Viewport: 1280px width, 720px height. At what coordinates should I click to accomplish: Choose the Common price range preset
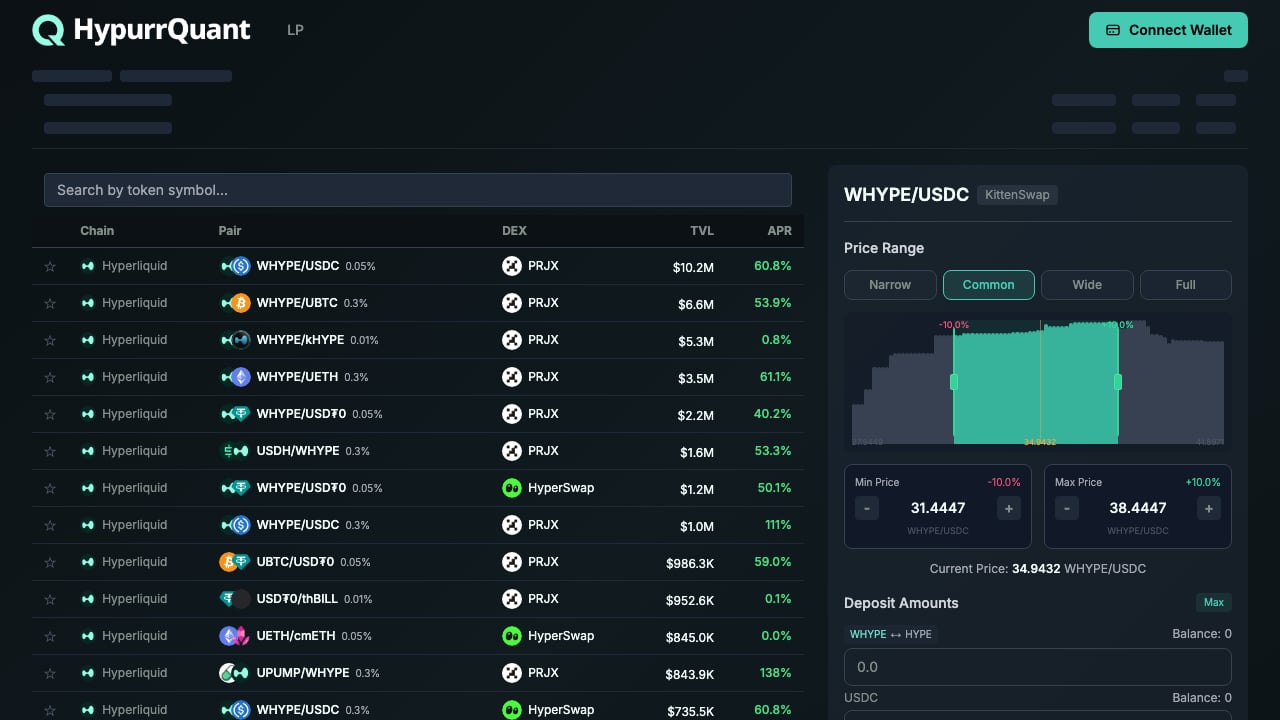[x=988, y=285]
